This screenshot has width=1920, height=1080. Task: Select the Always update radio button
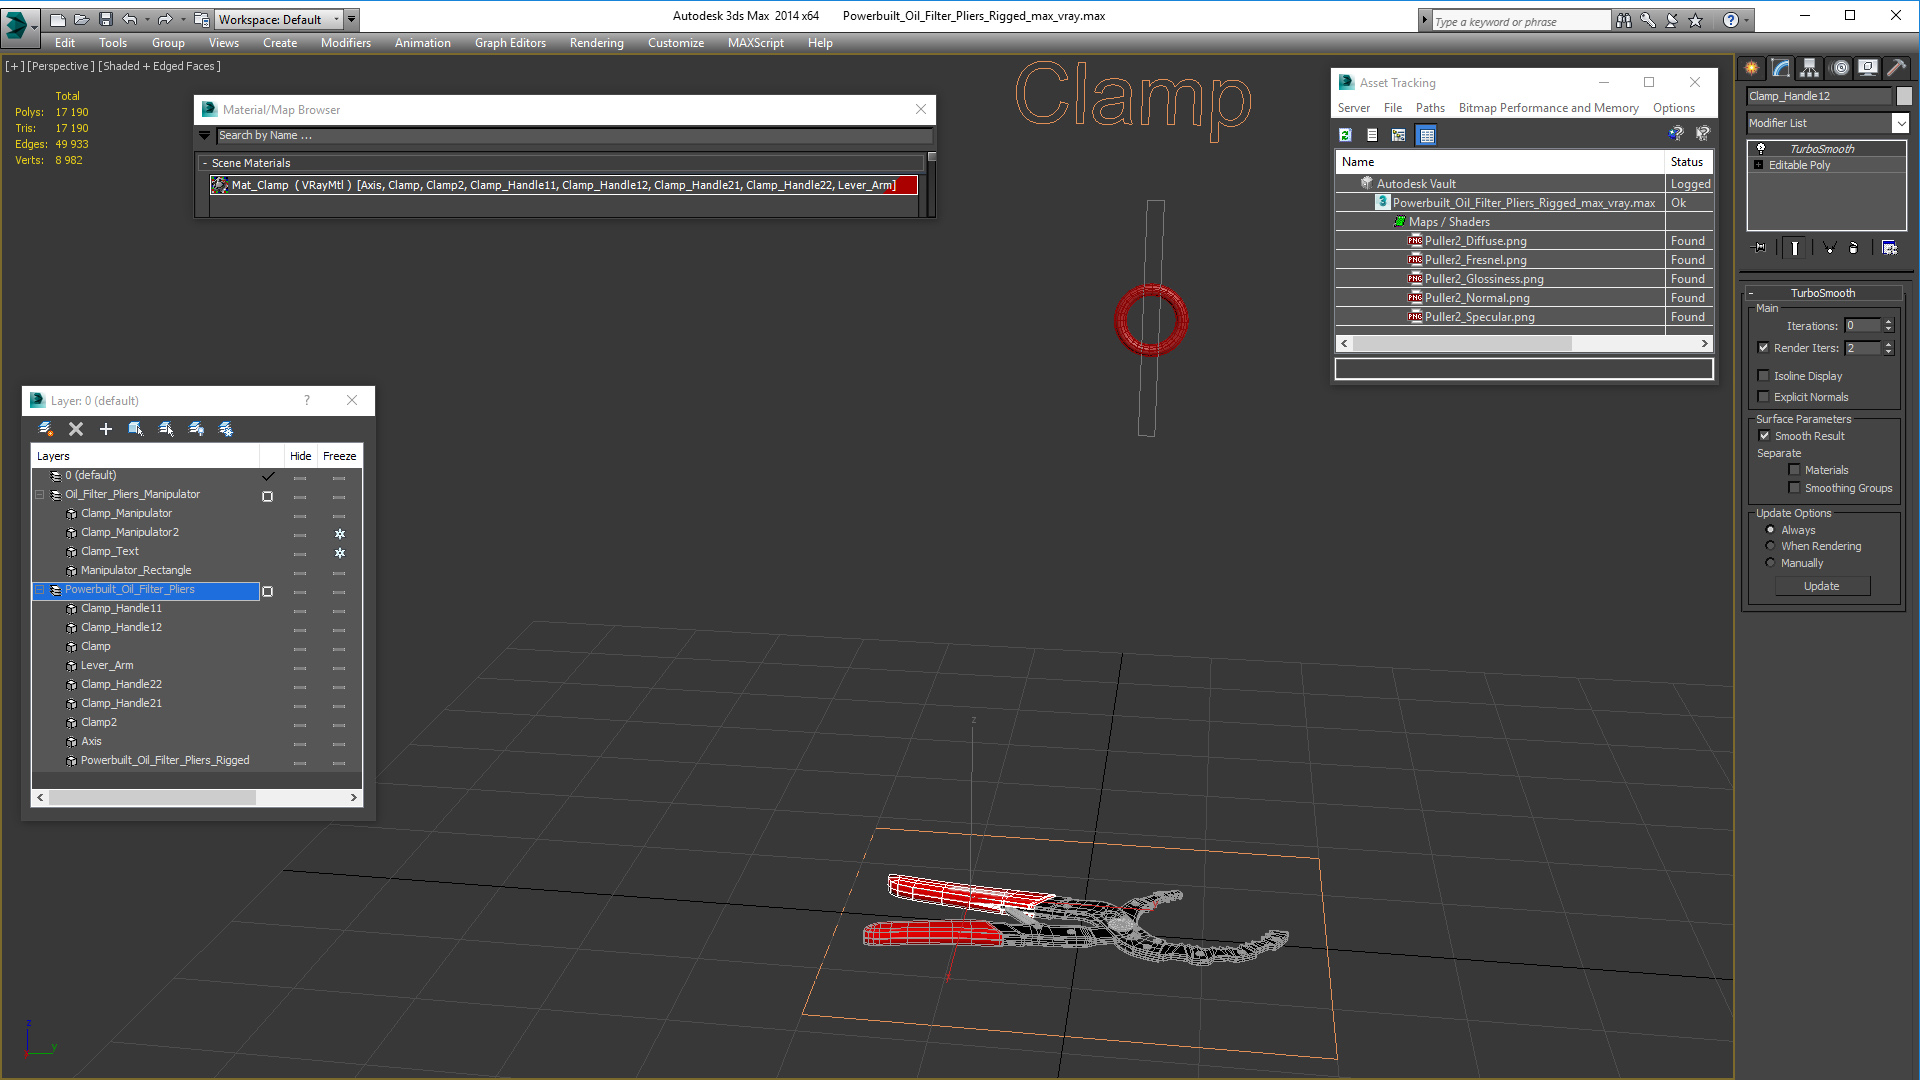[1771, 530]
